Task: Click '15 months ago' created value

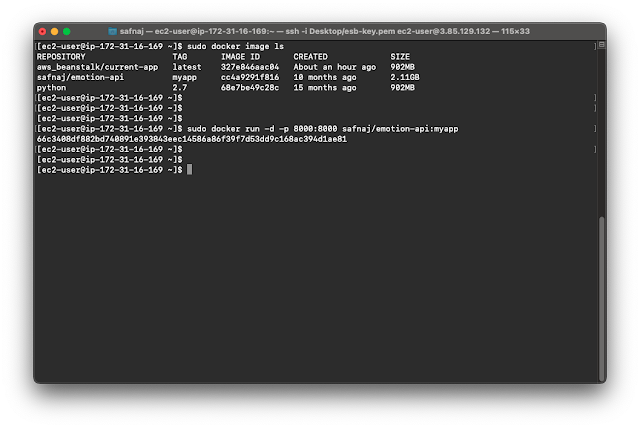Action: [x=325, y=88]
